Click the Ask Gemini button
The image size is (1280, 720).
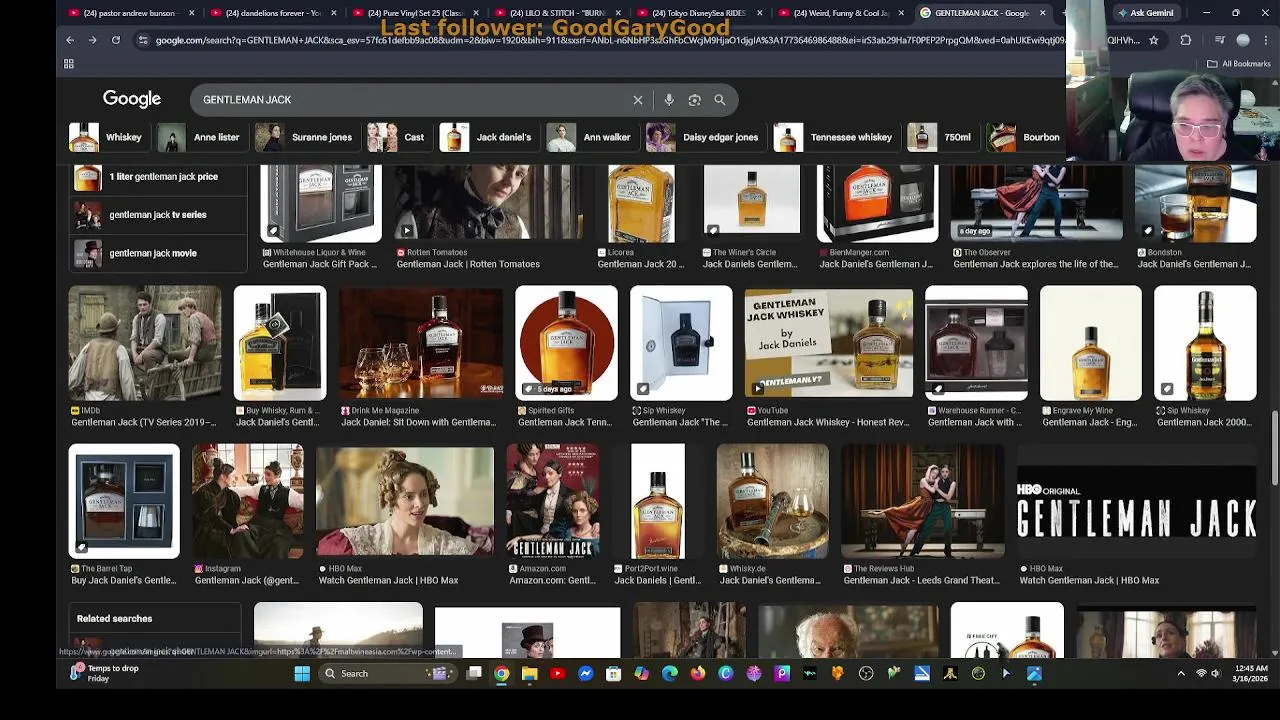(1146, 13)
